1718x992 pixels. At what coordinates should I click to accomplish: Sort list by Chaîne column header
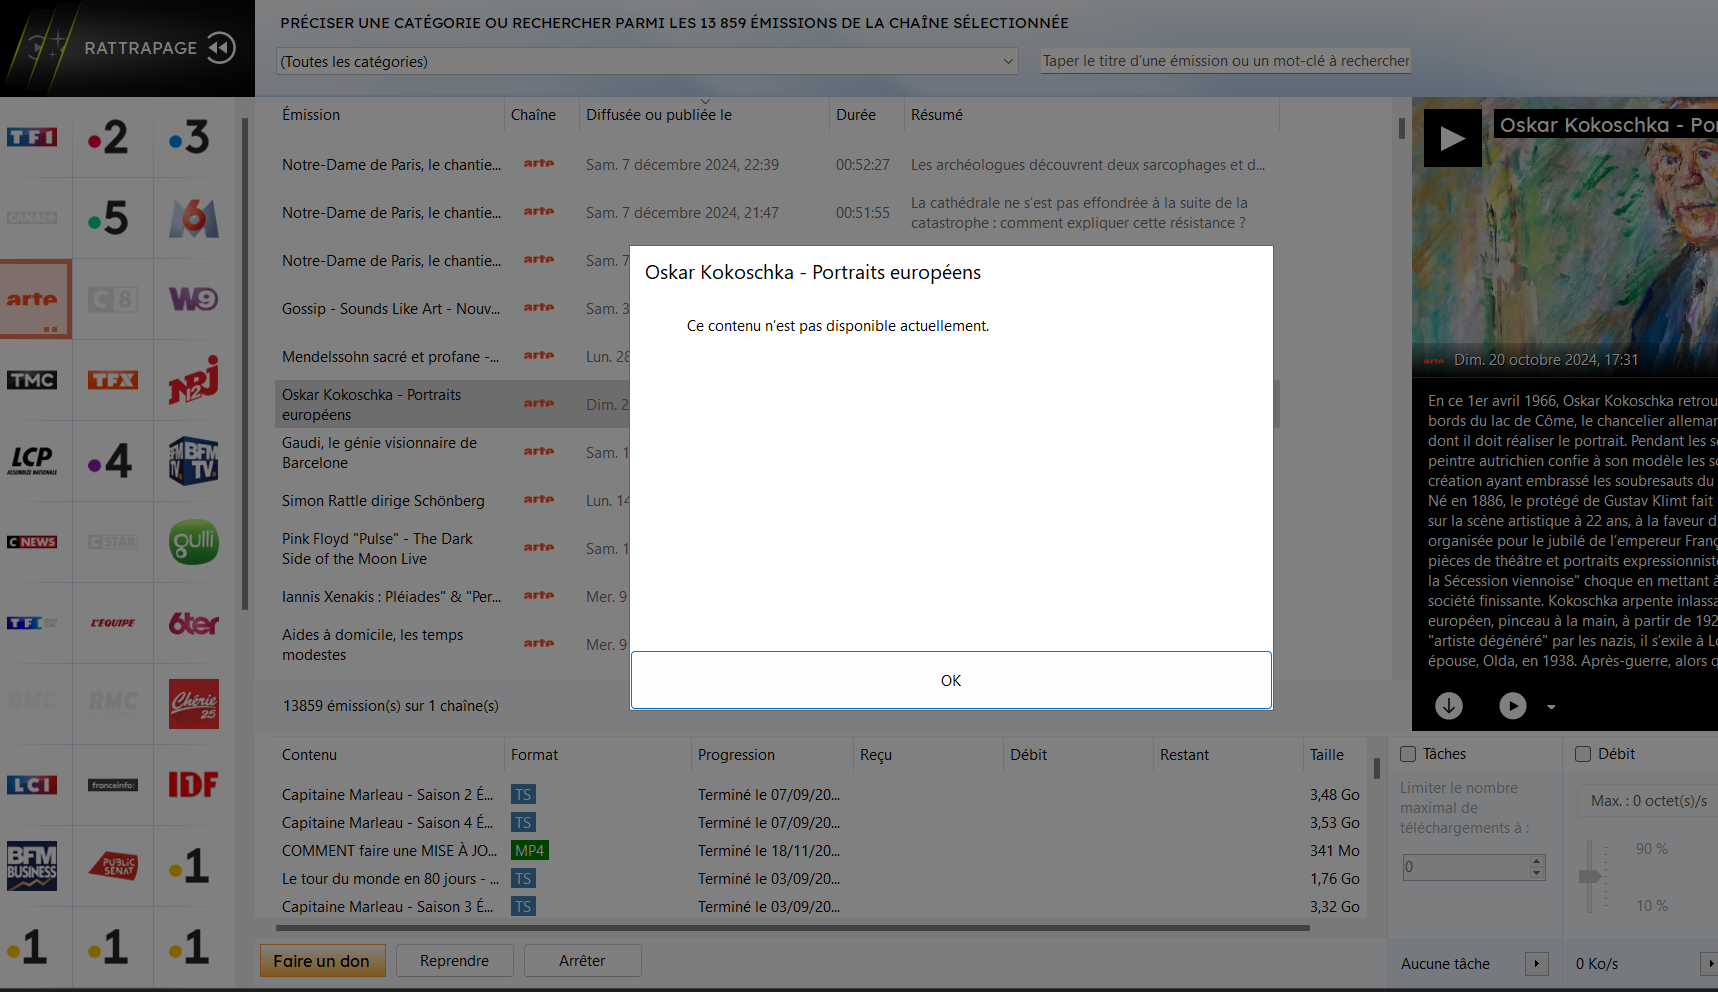533,115
